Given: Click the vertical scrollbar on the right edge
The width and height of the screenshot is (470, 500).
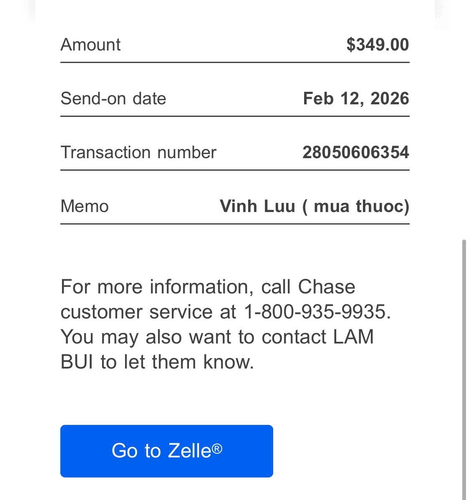Looking at the screenshot, I should point(464,369).
